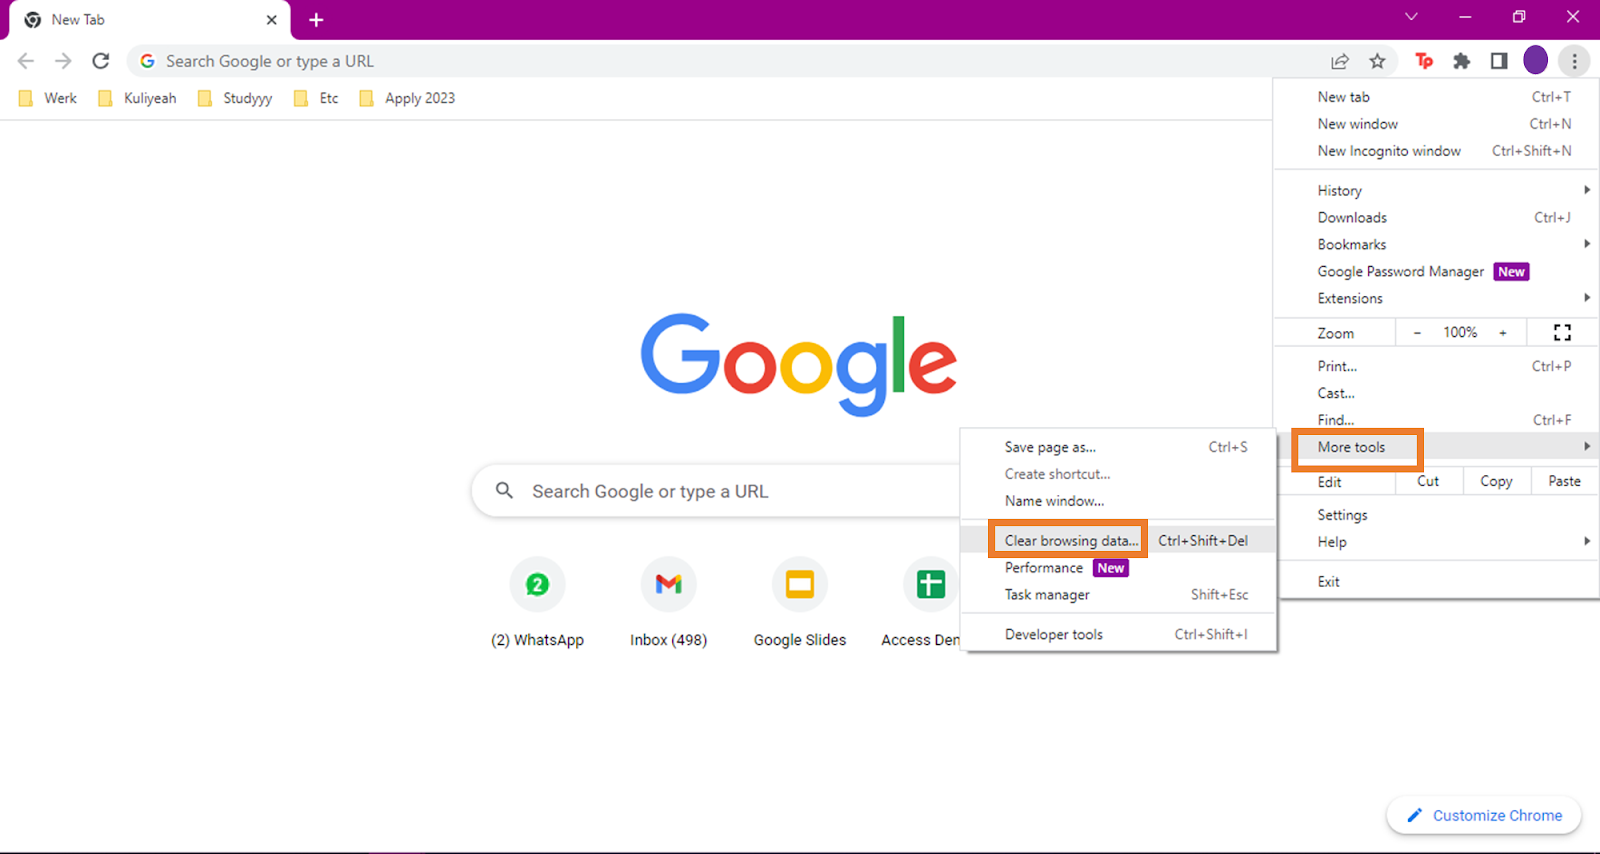
Task: Open the purple profile avatar
Action: click(1535, 61)
